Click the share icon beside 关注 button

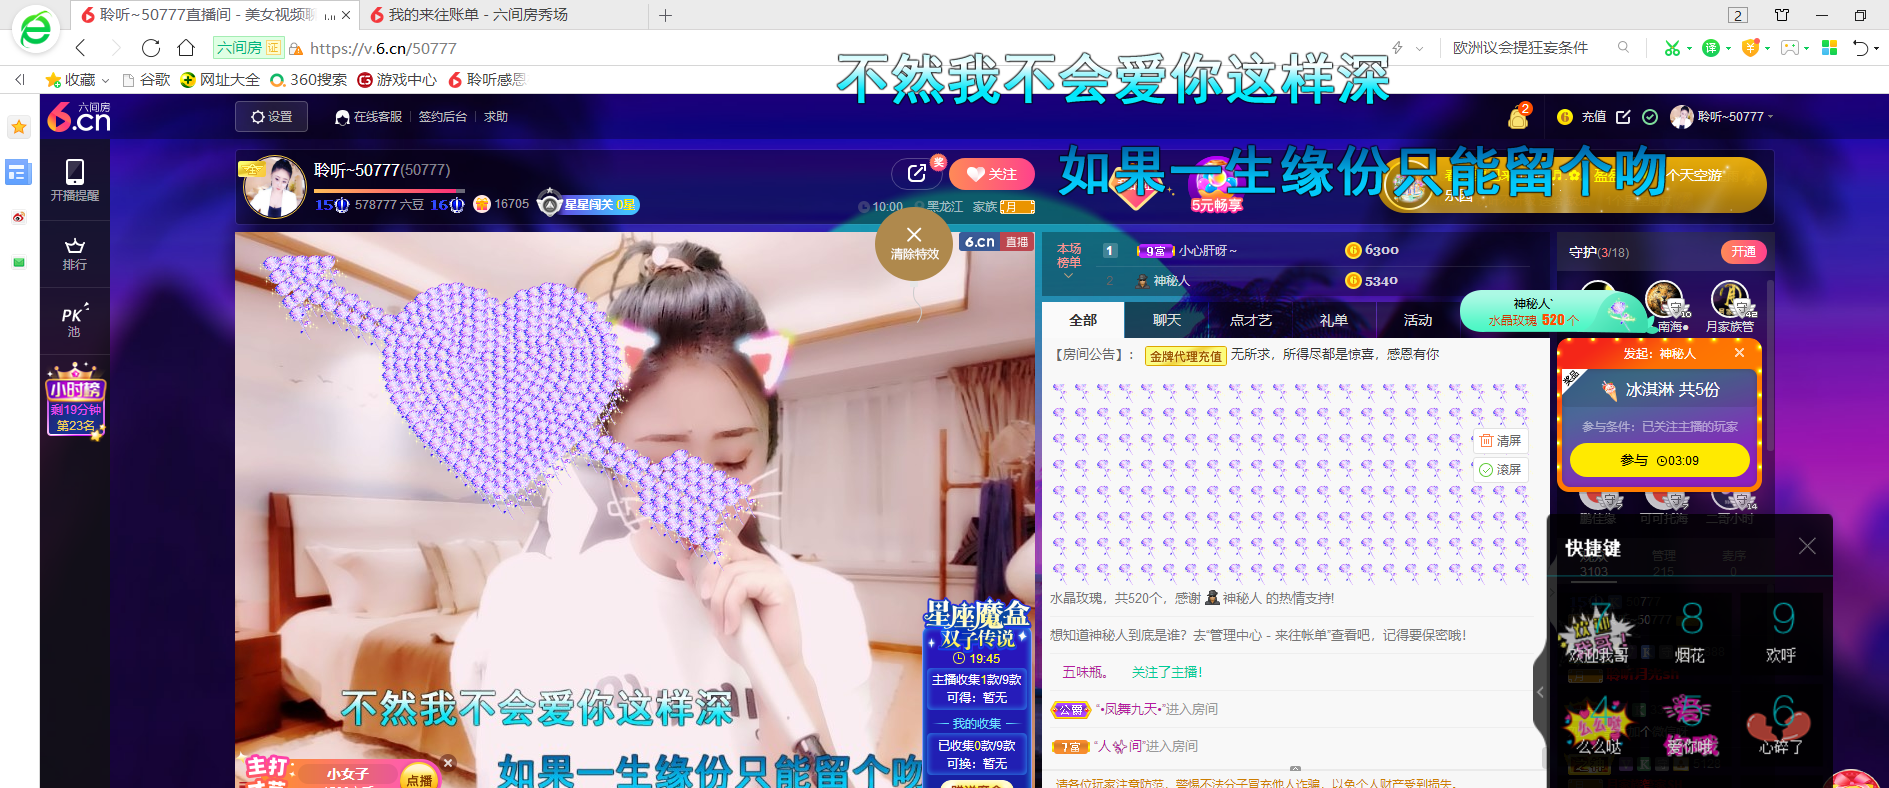click(917, 174)
